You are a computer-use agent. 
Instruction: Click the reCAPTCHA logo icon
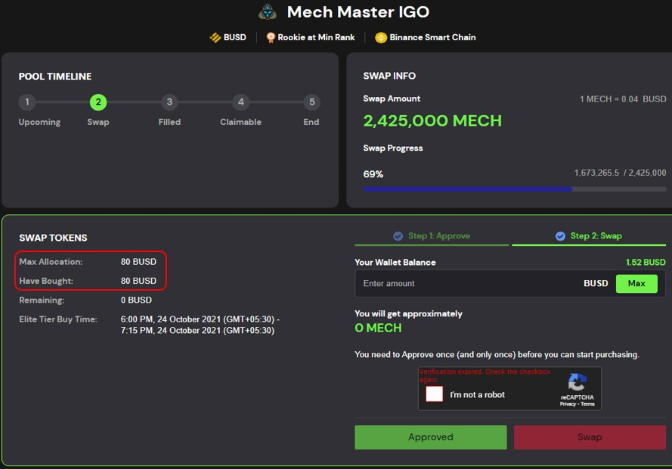click(577, 382)
